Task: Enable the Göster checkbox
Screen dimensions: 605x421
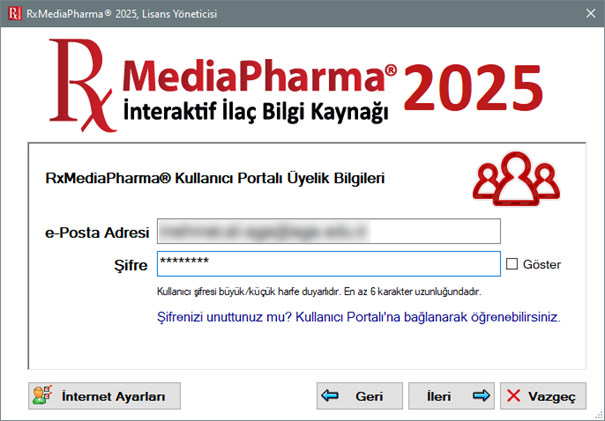Action: [512, 264]
